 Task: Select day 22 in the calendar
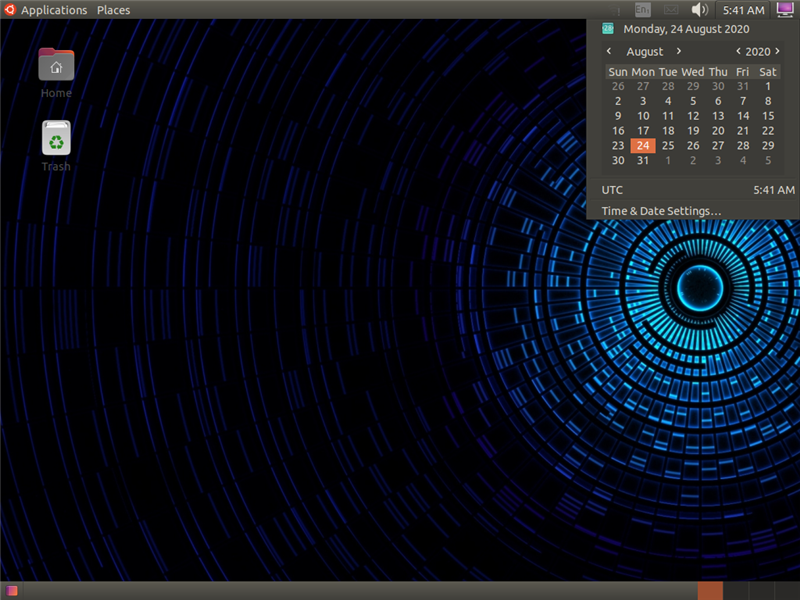point(768,131)
